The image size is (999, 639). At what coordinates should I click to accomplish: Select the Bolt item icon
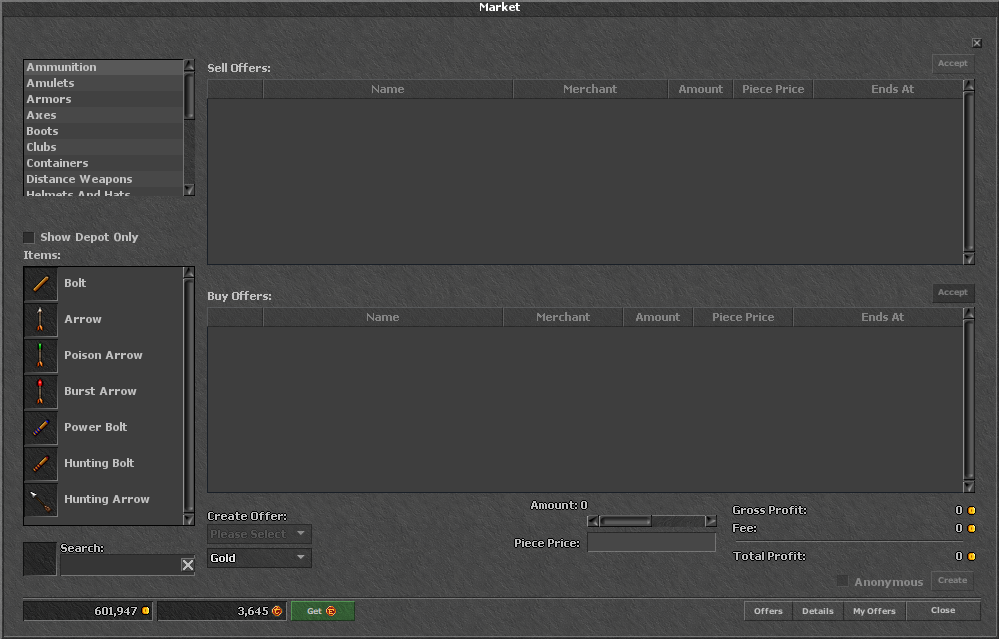point(41,284)
